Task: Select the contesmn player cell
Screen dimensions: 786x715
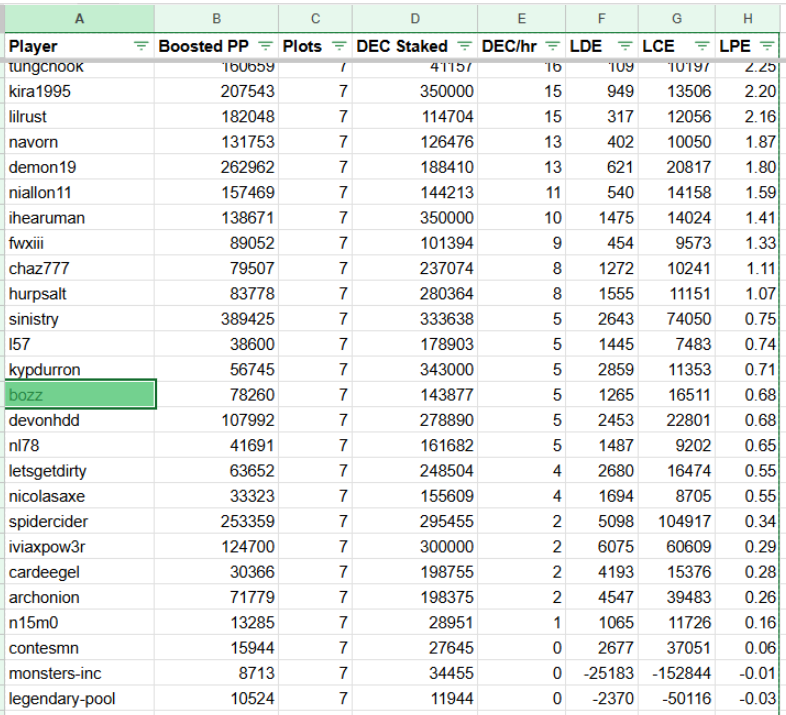Action: tap(79, 648)
